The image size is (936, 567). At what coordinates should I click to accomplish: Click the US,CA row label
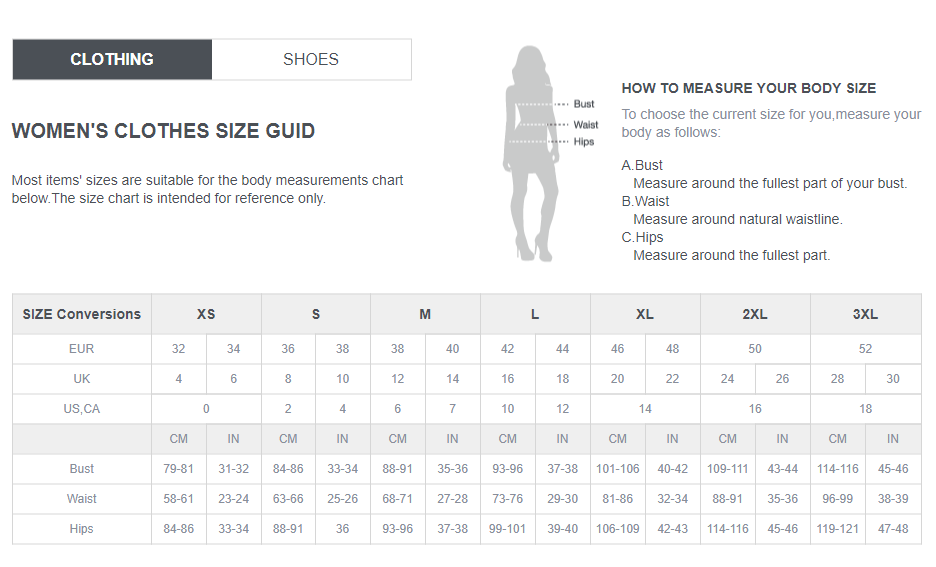tap(82, 409)
